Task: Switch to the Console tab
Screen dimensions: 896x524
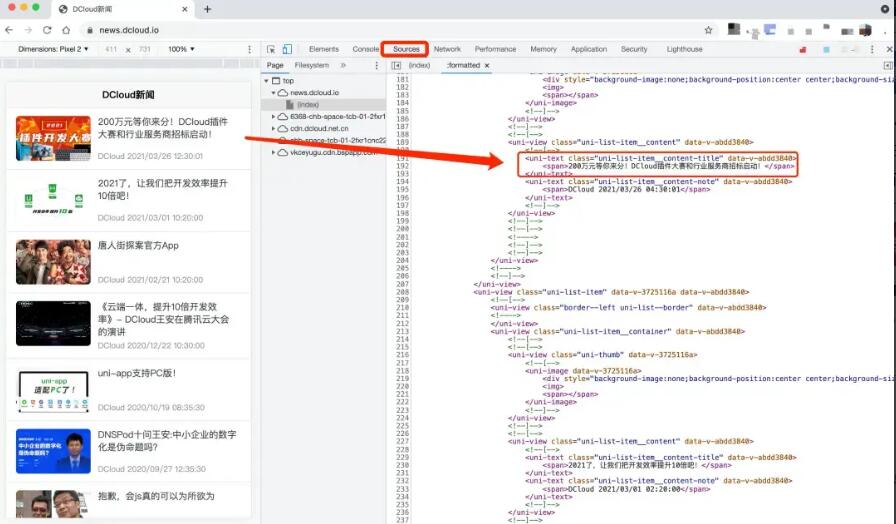Action: (365, 49)
